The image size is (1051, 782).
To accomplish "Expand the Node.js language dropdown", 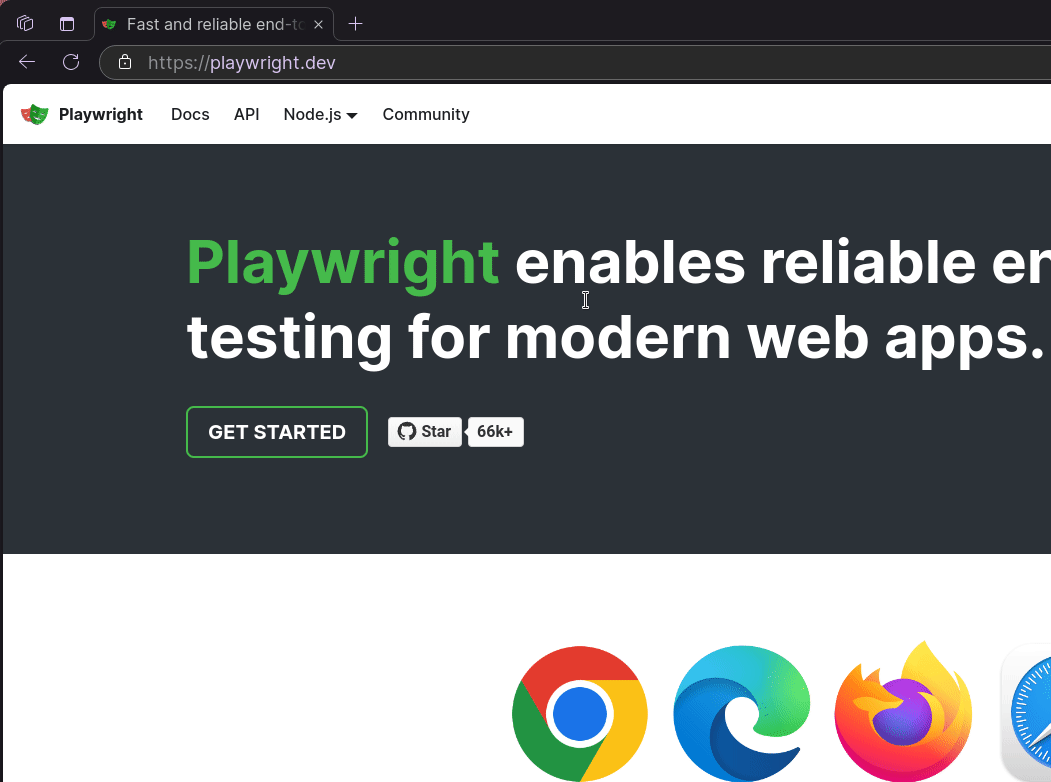I will point(320,114).
